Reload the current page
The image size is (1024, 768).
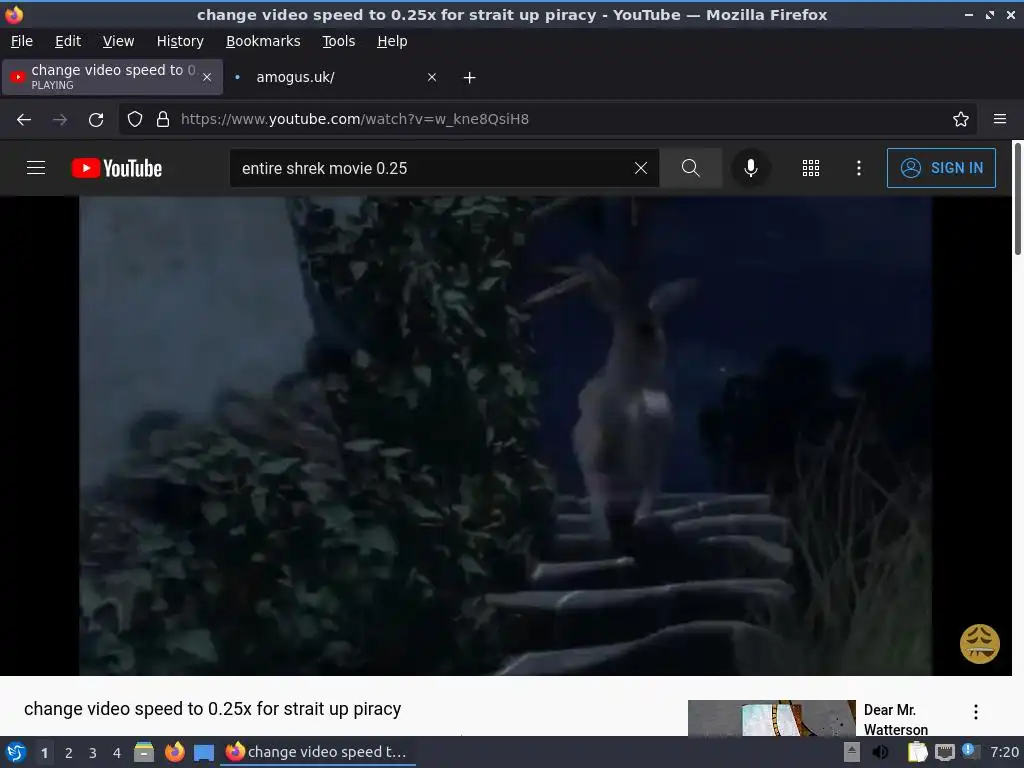(96, 120)
